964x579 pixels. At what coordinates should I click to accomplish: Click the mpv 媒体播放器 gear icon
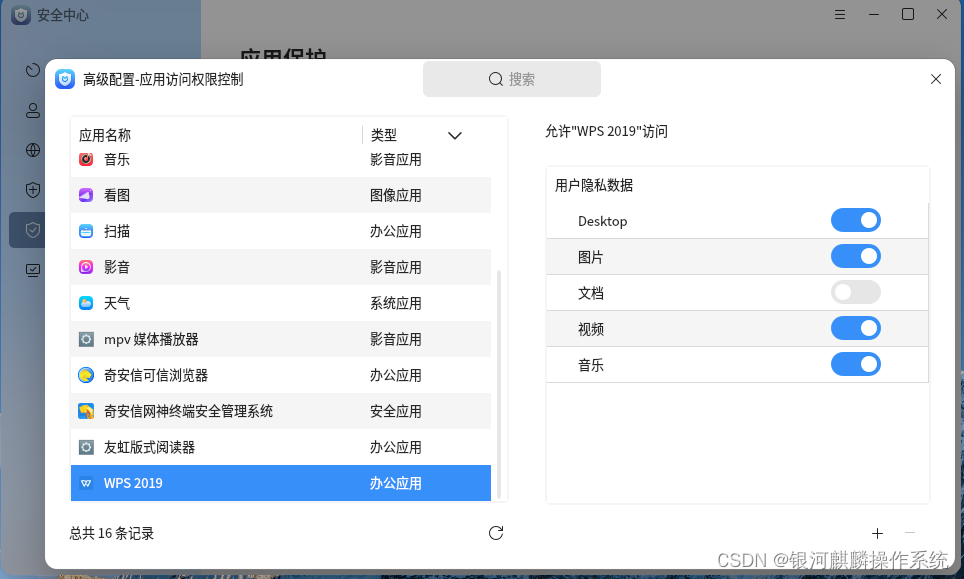[x=86, y=339]
